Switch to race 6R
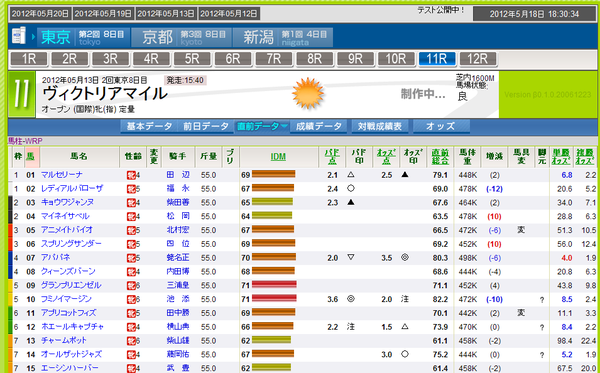600x373 pixels. (x=233, y=59)
